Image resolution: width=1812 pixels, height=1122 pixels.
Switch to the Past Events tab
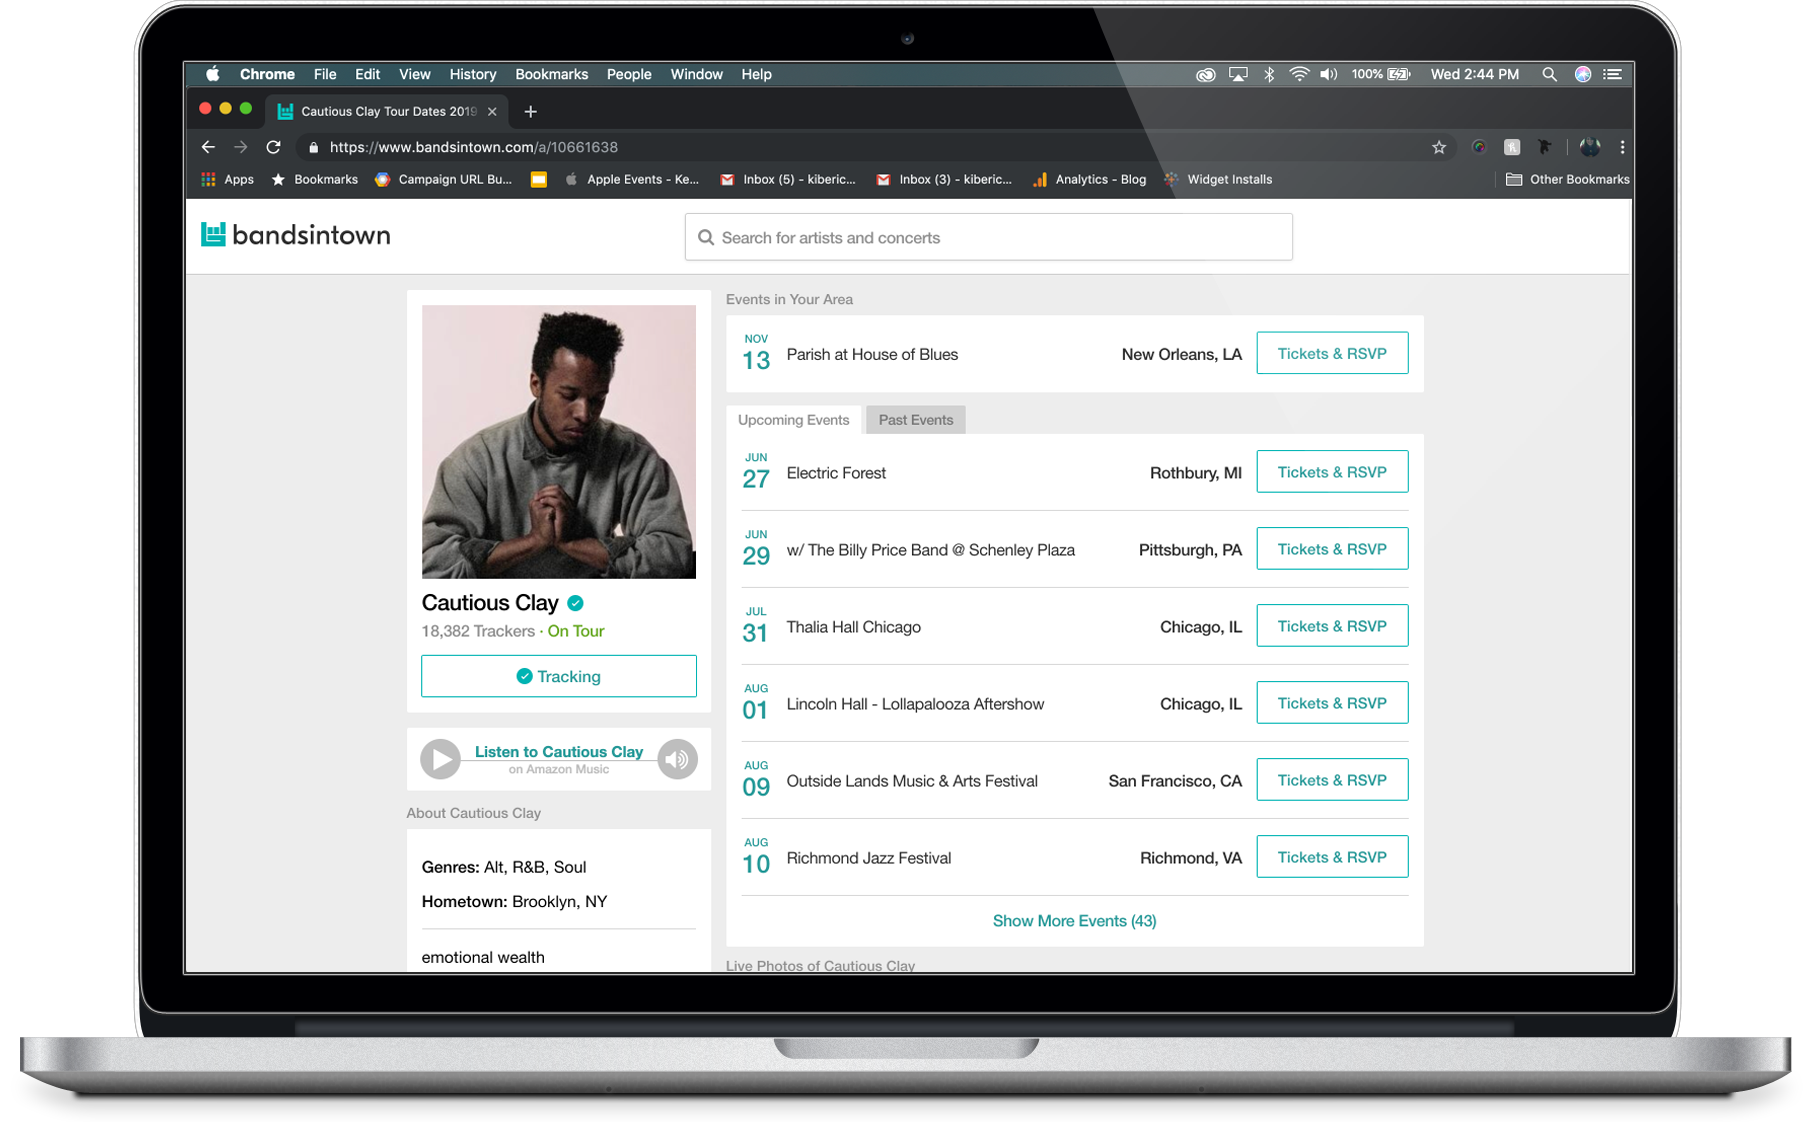(915, 420)
